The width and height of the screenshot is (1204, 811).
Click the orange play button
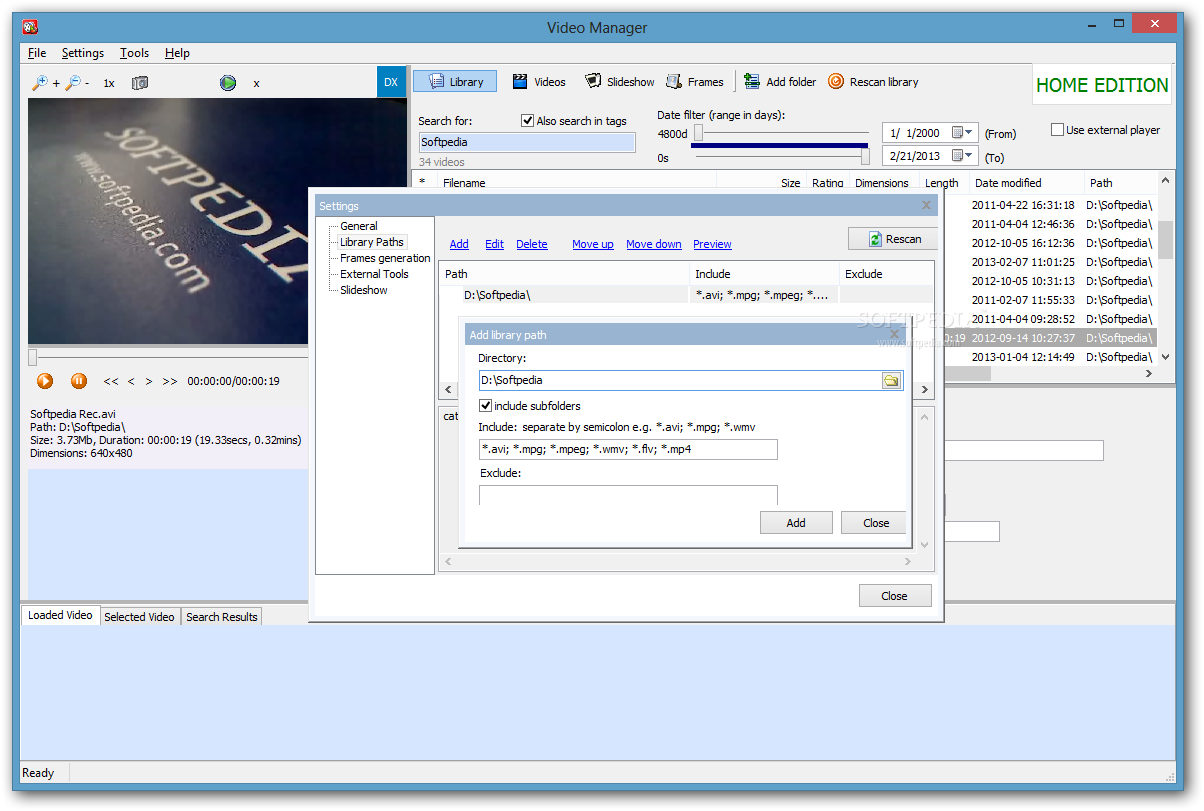(45, 381)
